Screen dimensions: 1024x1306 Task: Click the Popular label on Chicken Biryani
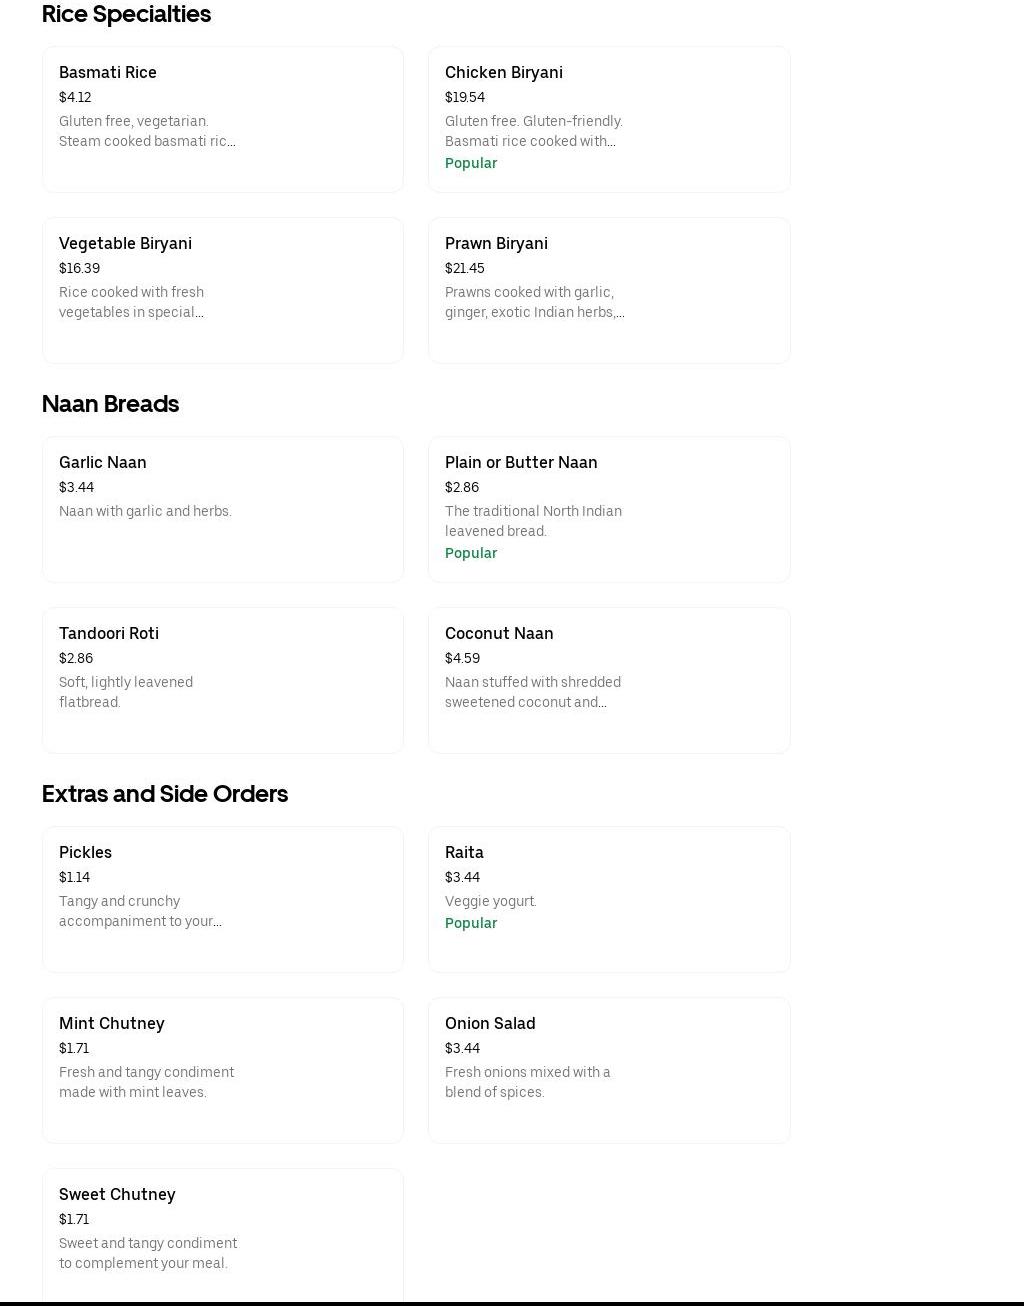pos(471,163)
